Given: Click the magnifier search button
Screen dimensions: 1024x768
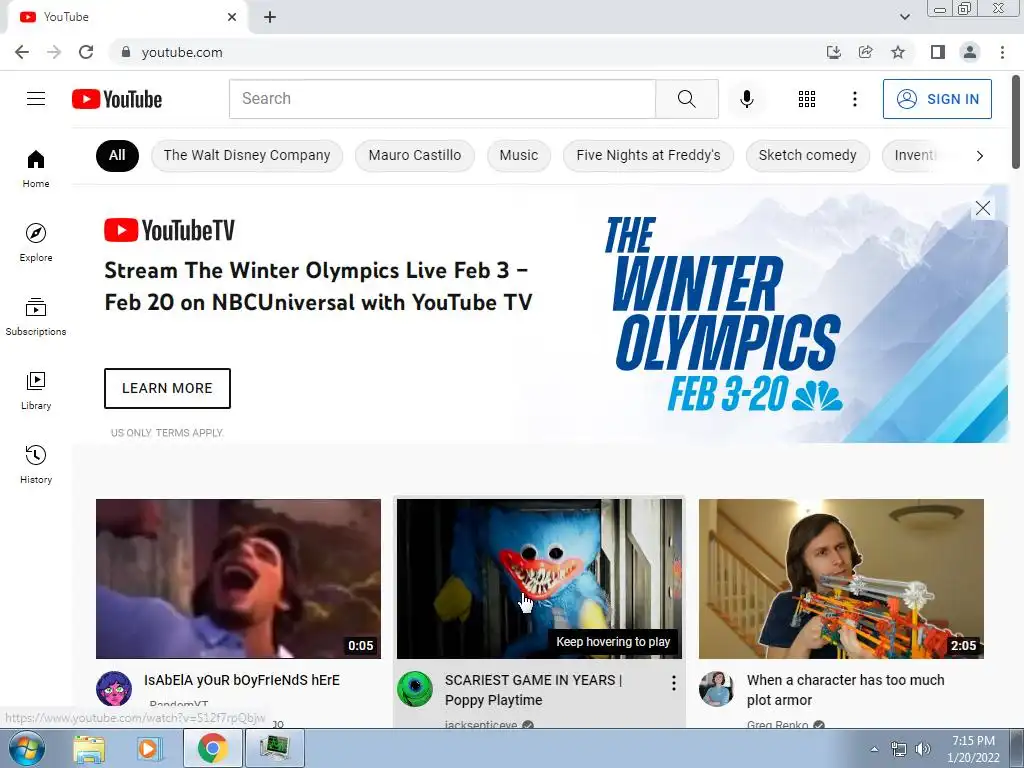Looking at the screenshot, I should point(686,99).
